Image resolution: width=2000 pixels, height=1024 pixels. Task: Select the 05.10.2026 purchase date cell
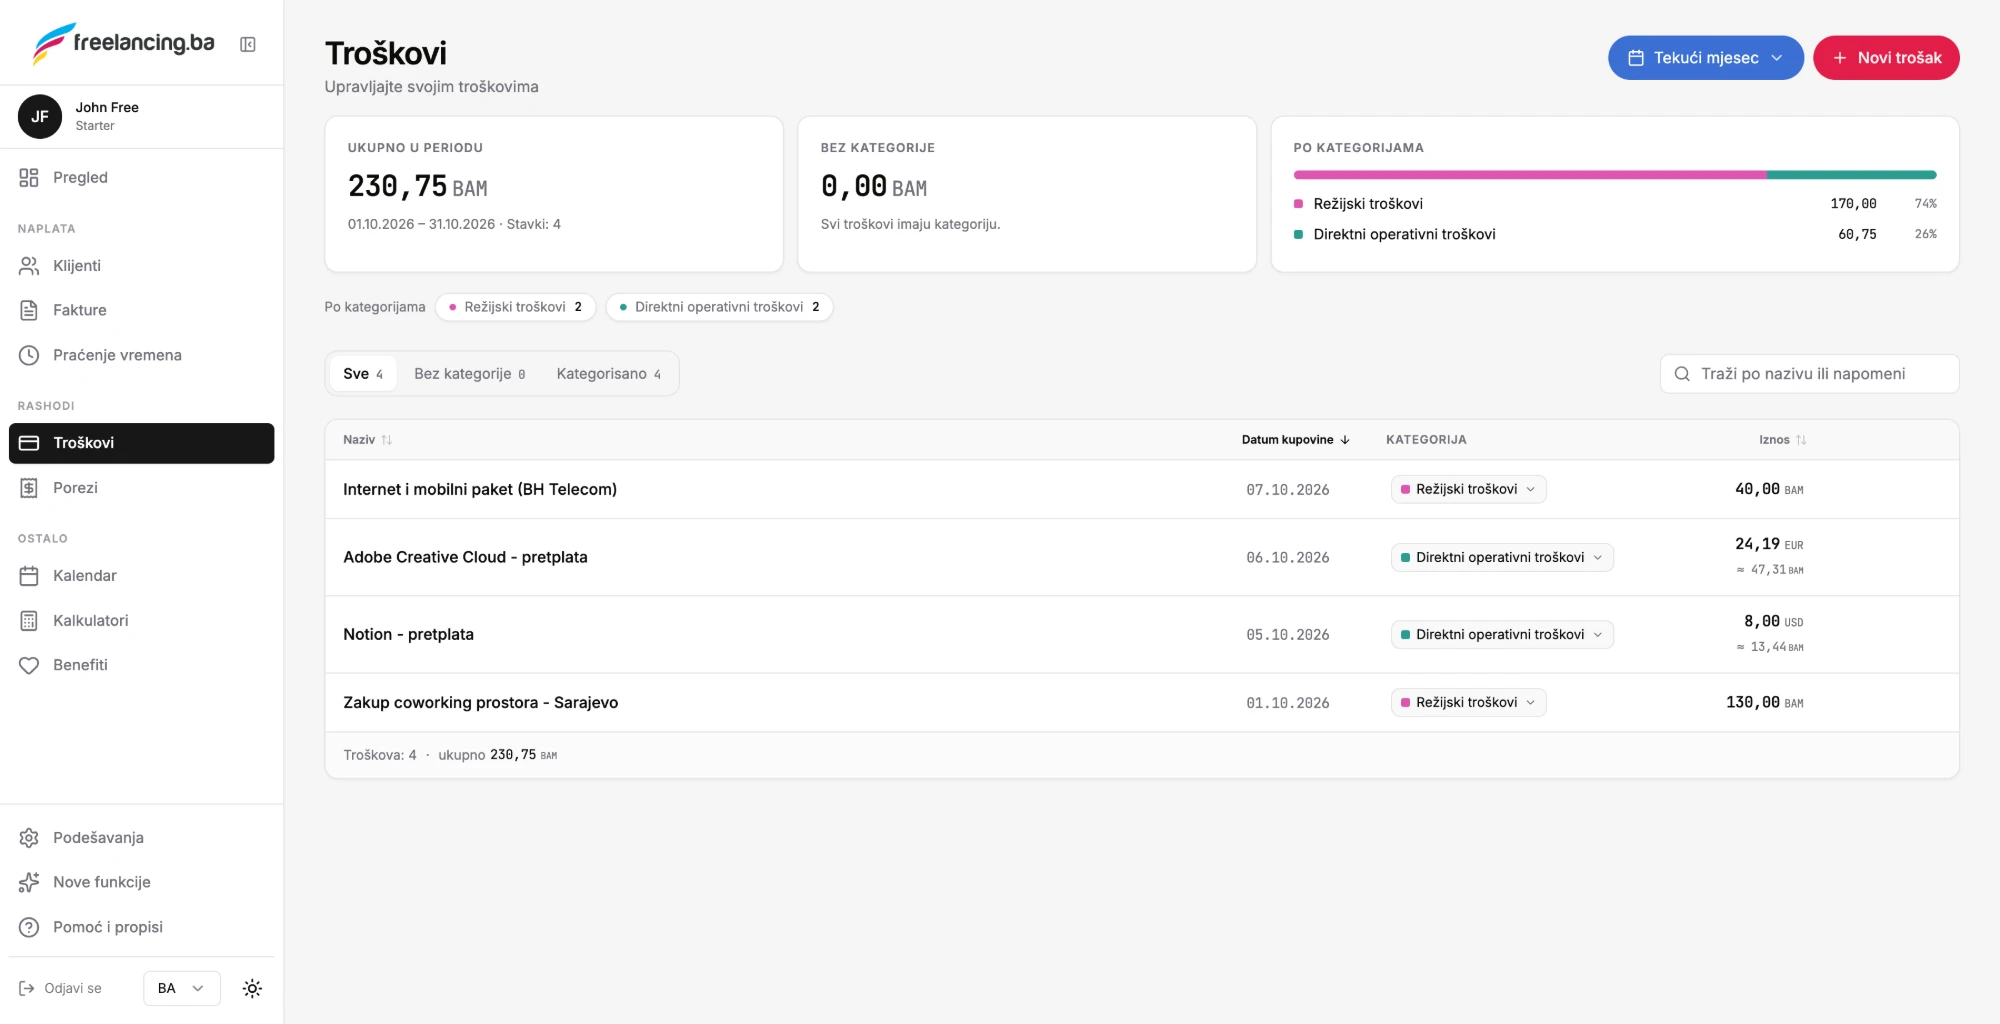coord(1288,635)
